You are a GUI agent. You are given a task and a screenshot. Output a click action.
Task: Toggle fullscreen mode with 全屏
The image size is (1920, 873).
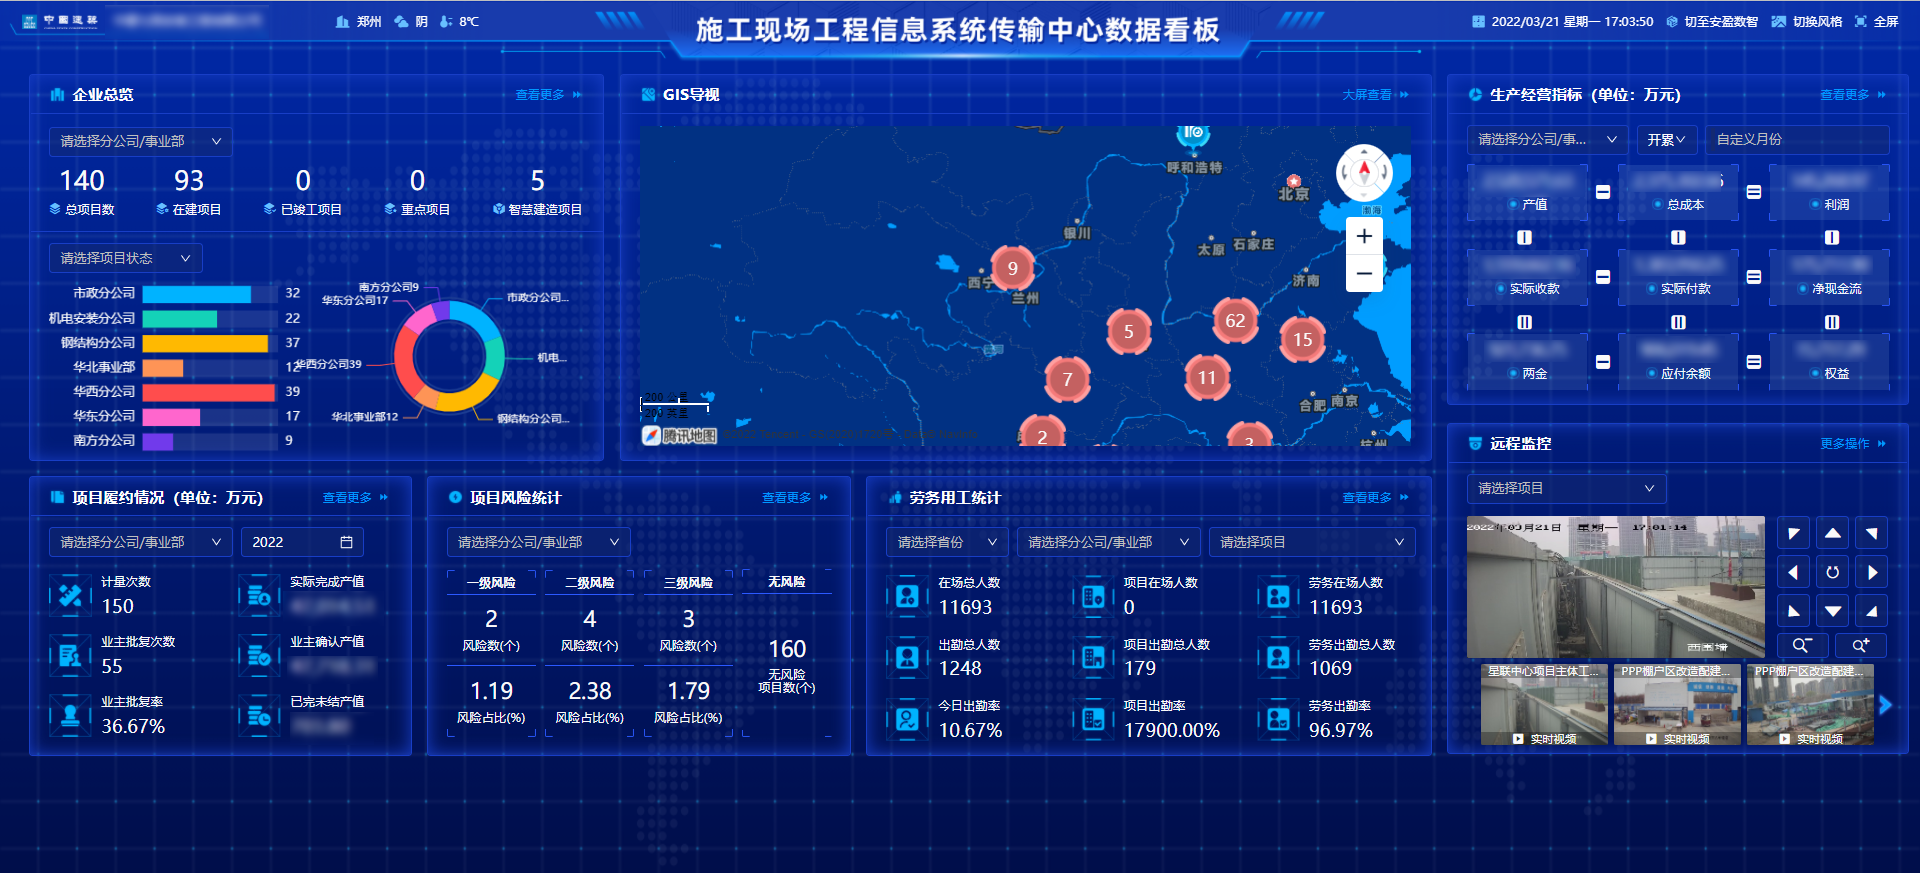1876,21
